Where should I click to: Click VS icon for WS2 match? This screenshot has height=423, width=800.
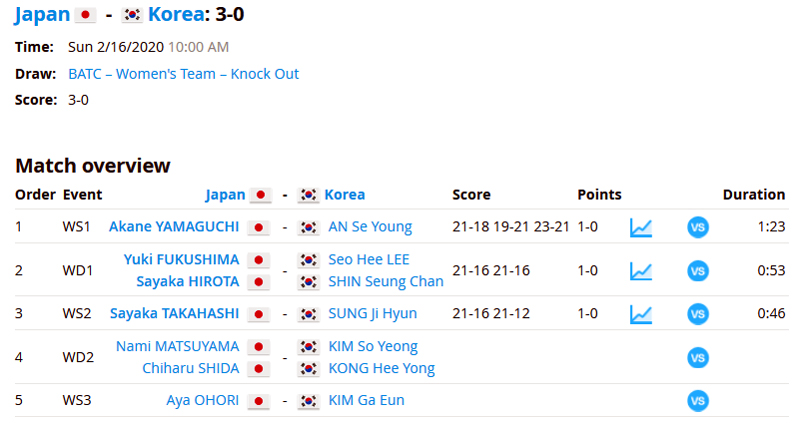point(697,314)
